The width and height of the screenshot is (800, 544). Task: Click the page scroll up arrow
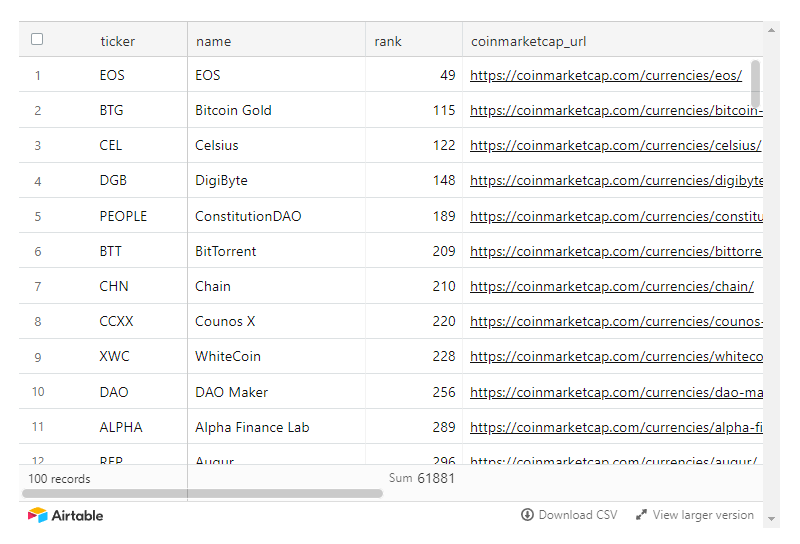[771, 31]
